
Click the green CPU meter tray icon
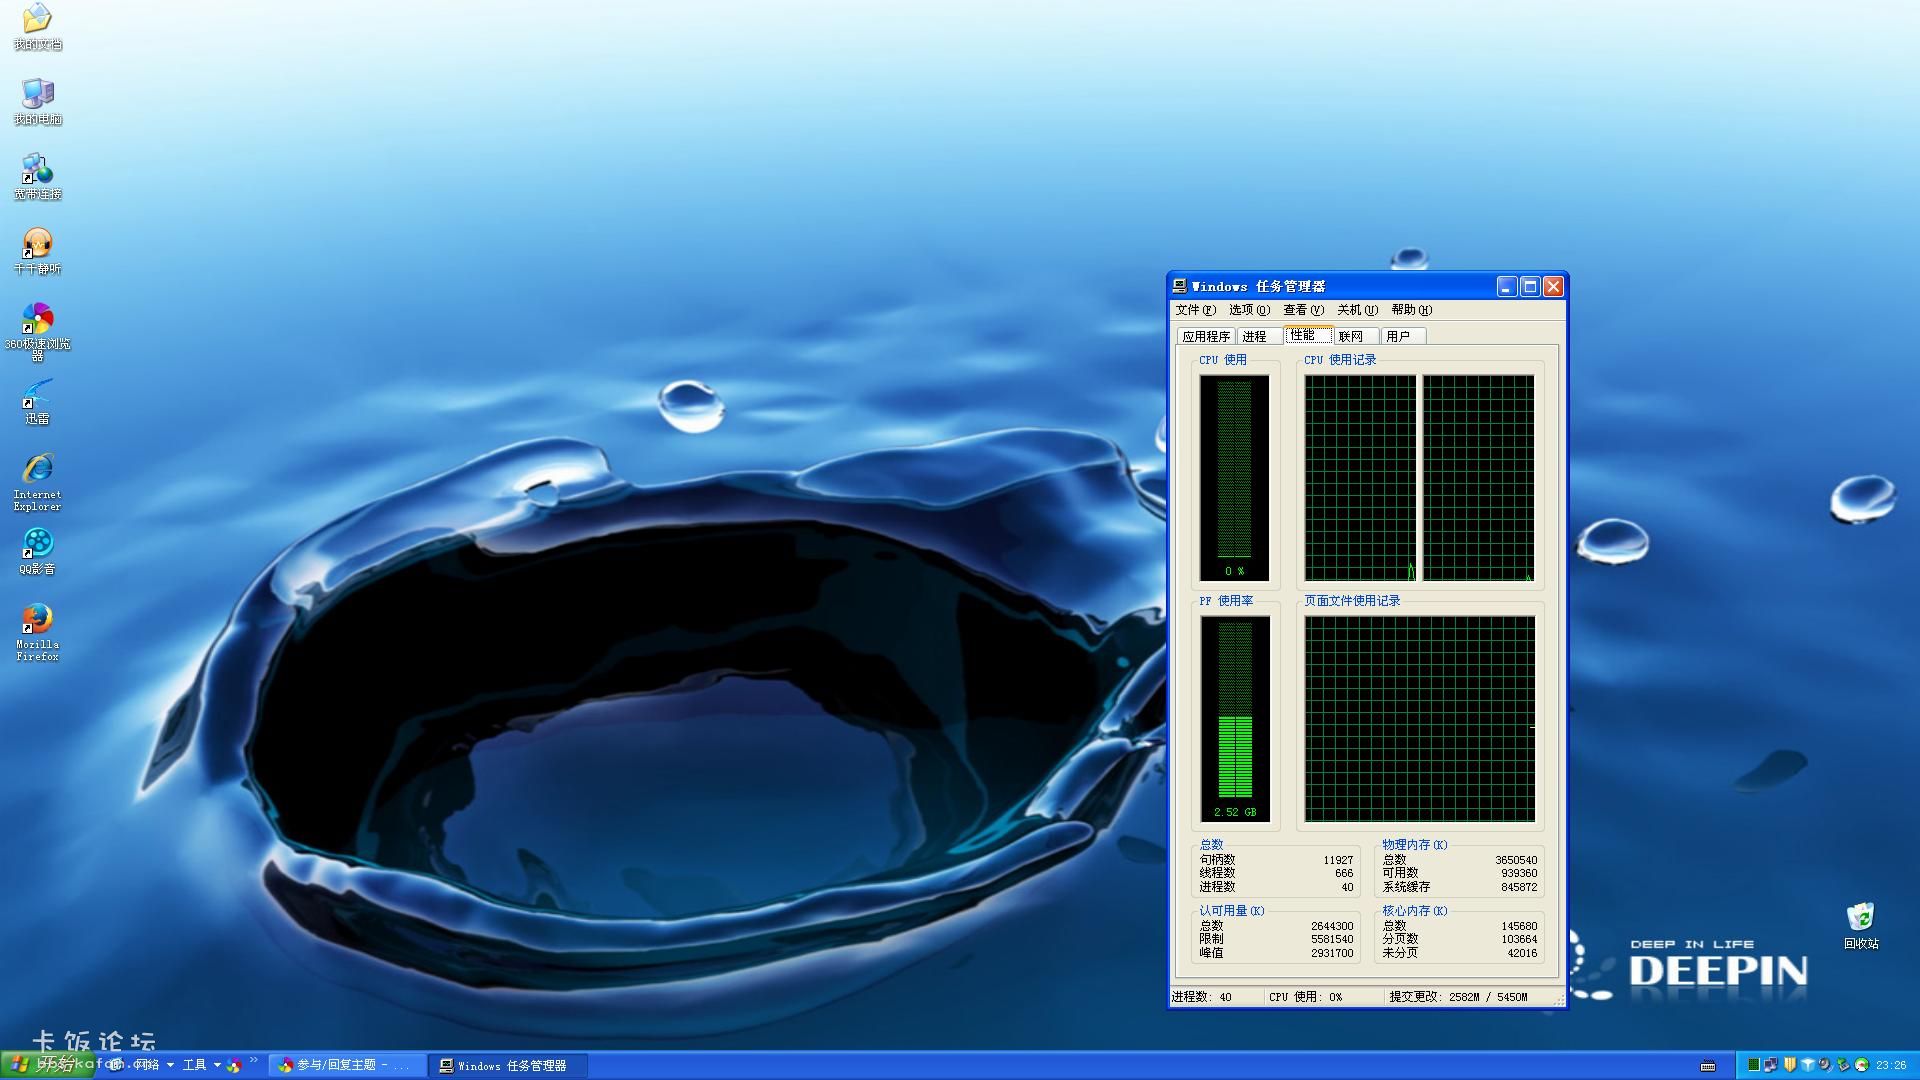(1754, 1065)
